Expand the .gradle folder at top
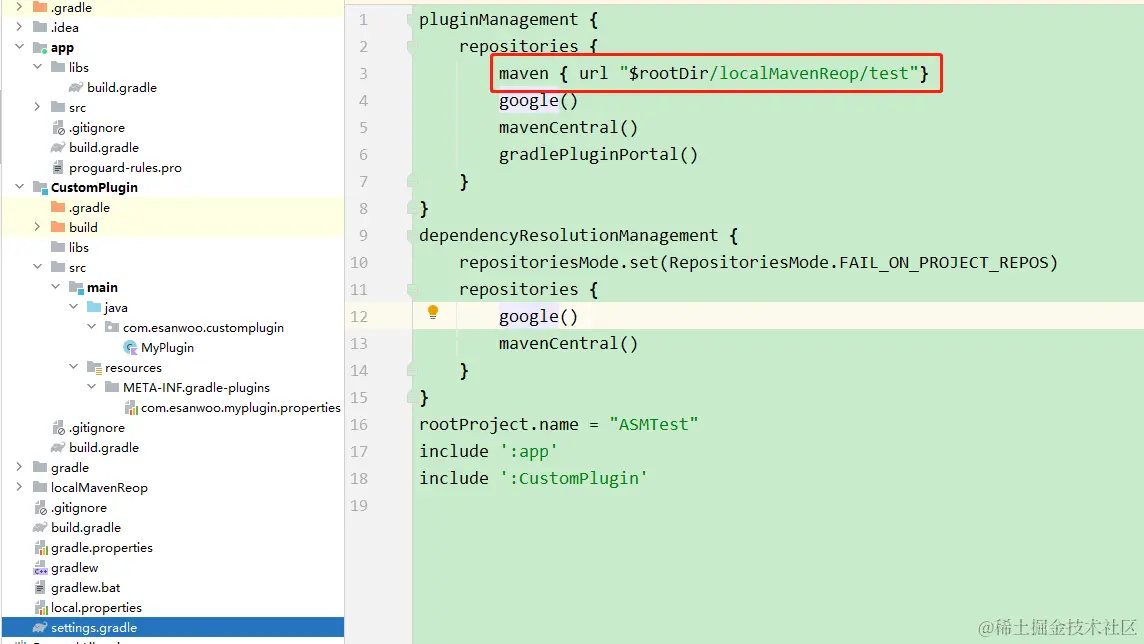The image size is (1144, 644). (x=19, y=7)
